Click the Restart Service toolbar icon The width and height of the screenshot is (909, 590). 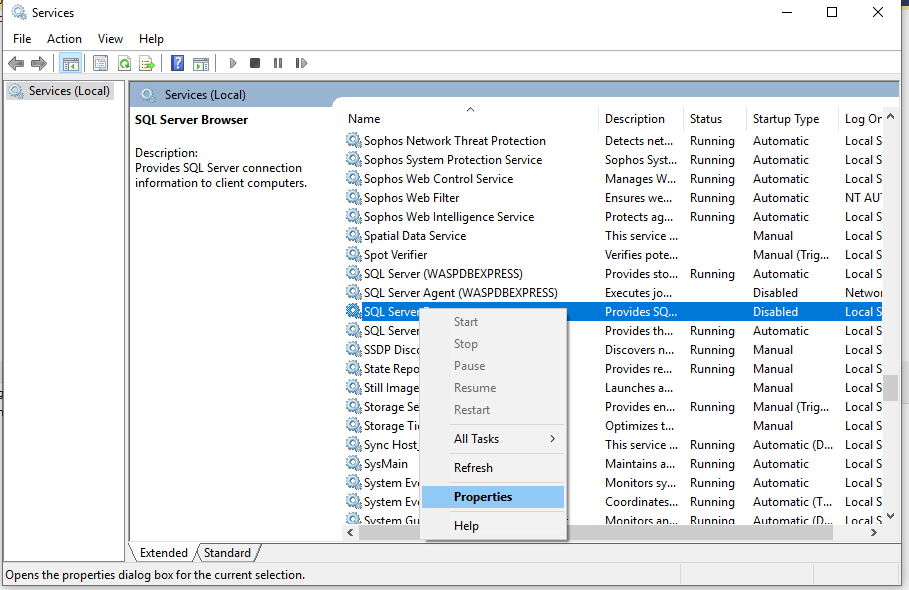tap(301, 63)
